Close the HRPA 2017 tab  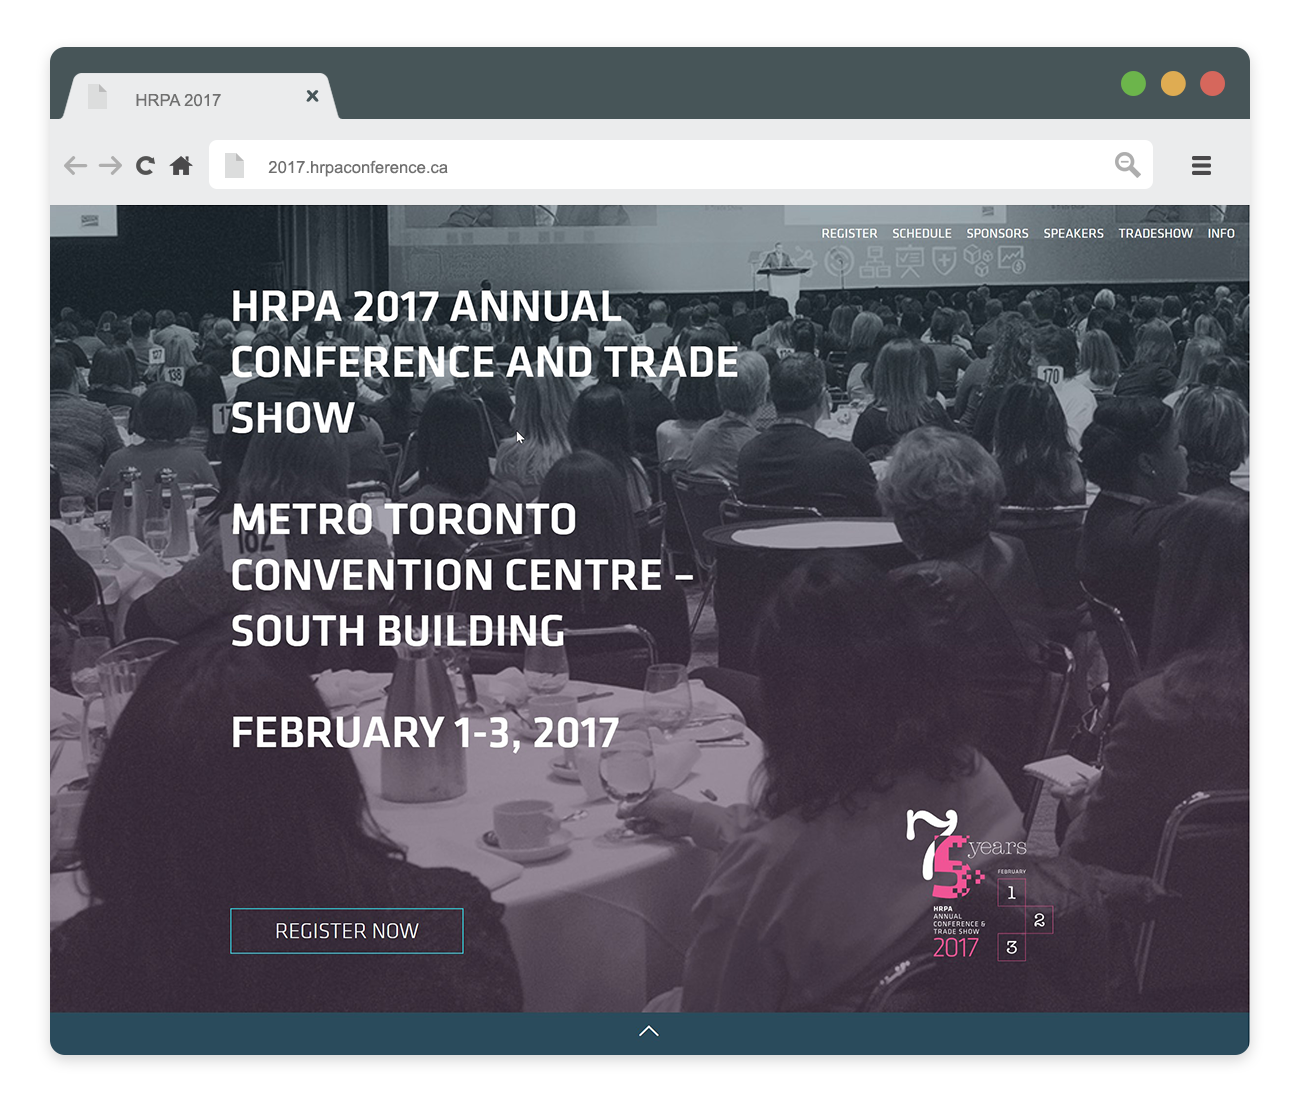312,96
